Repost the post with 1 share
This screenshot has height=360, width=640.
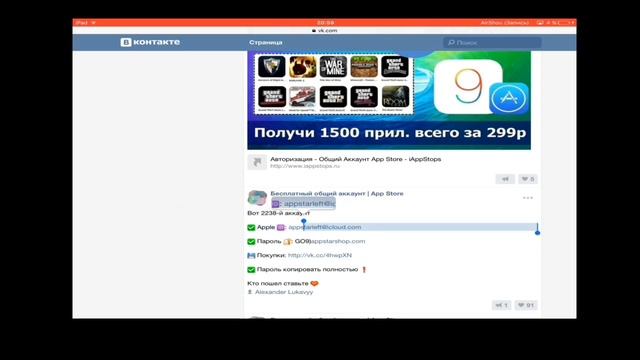pos(501,305)
